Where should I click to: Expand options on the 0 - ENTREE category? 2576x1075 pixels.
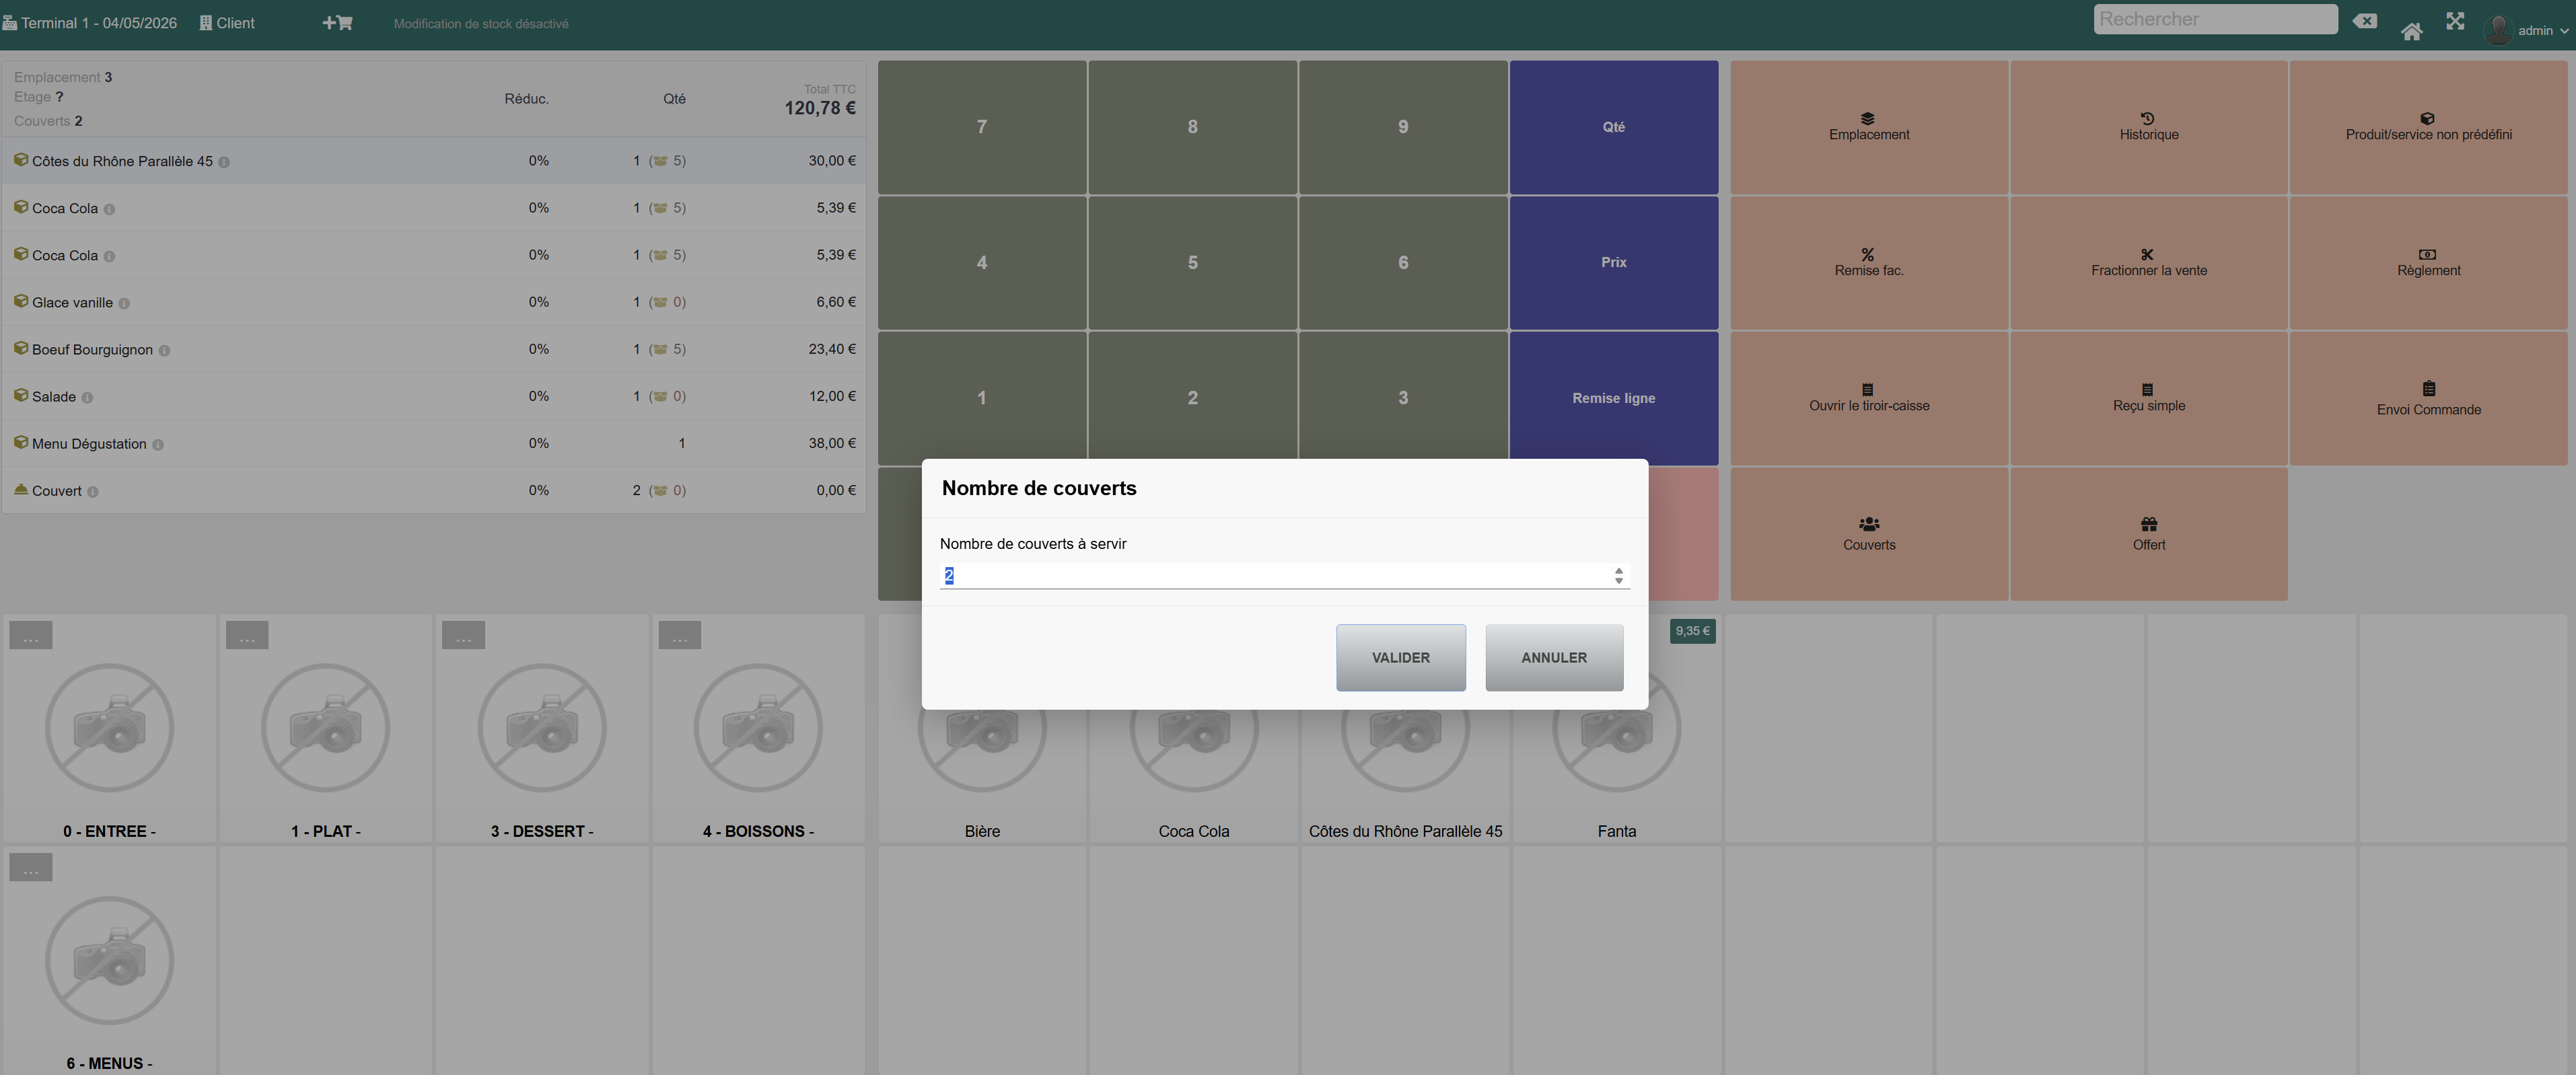pos(31,635)
